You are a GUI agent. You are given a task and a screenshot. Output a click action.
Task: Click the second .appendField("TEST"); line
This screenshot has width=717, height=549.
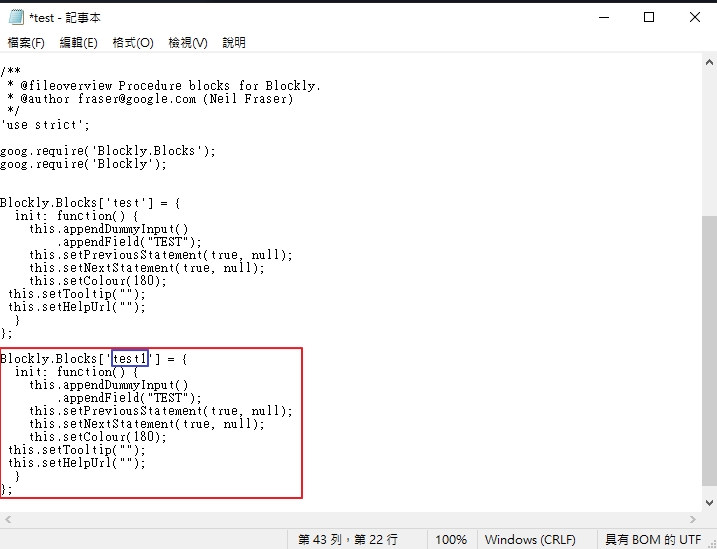(129, 398)
